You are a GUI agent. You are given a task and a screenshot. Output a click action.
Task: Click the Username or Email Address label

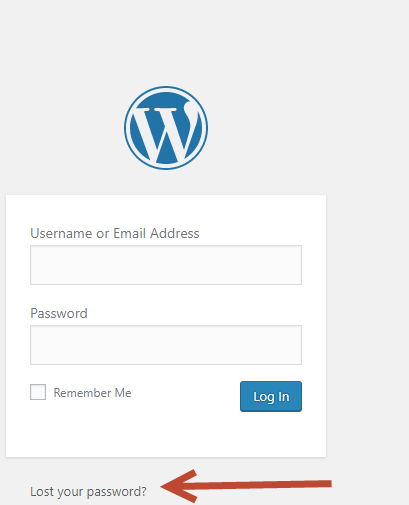coord(115,233)
